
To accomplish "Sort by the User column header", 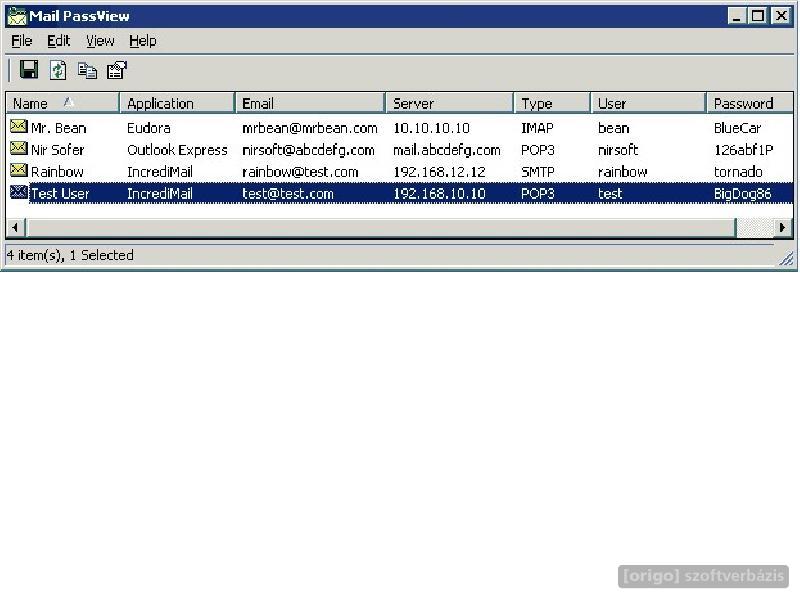I will point(648,103).
